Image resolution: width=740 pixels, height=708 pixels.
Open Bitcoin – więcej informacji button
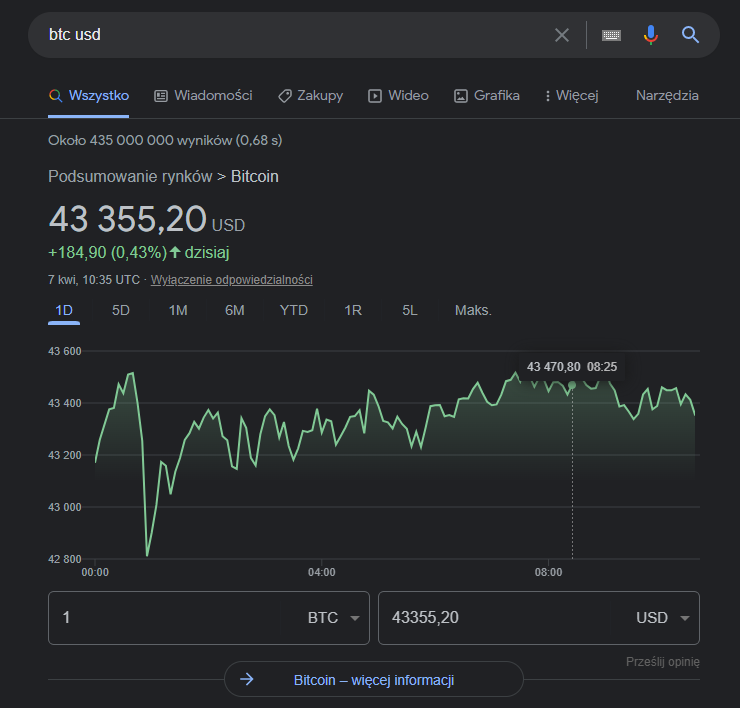tap(374, 680)
